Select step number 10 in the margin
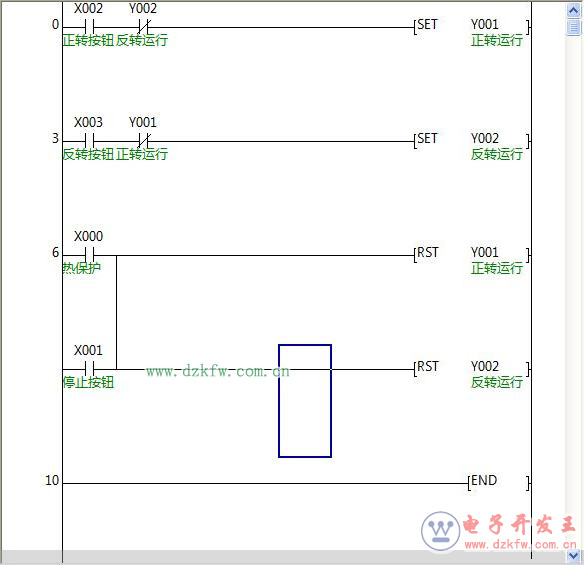 point(52,480)
